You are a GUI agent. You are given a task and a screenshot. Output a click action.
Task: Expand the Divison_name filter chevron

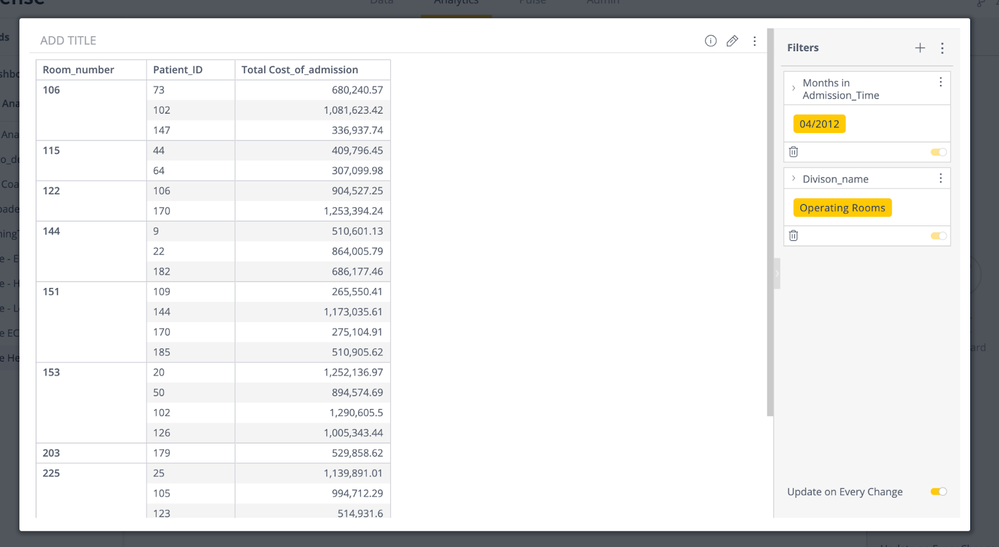coord(794,179)
